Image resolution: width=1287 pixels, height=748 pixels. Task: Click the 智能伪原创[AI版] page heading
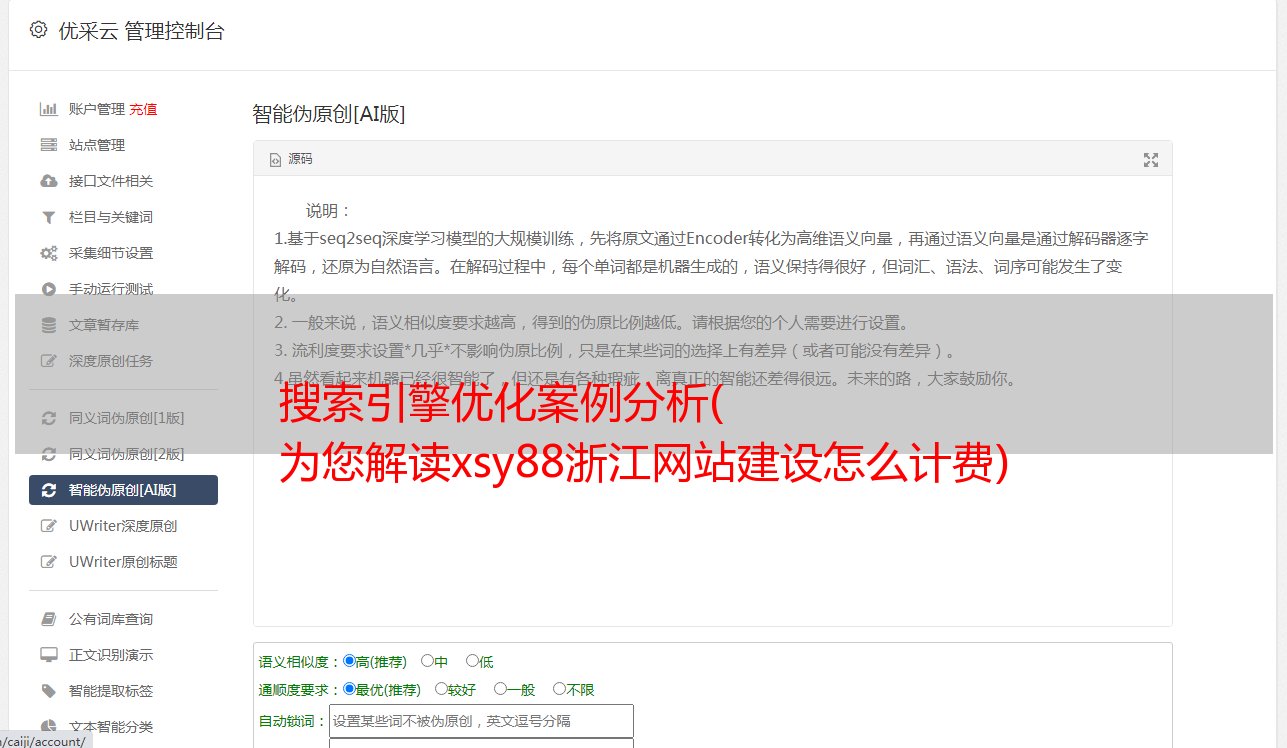(329, 114)
